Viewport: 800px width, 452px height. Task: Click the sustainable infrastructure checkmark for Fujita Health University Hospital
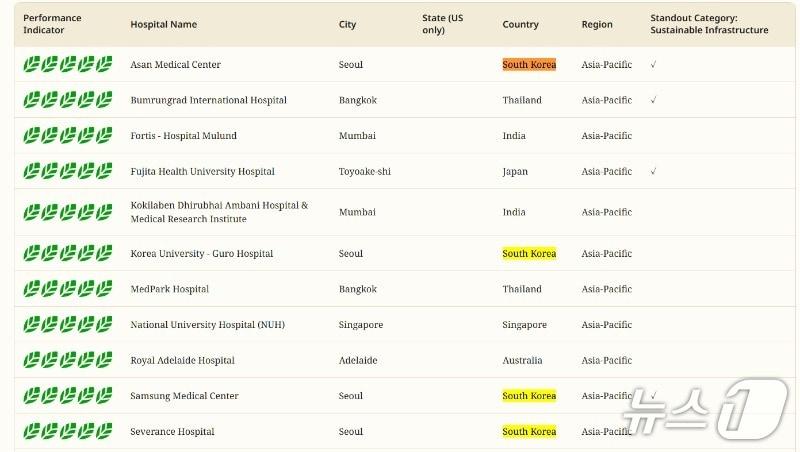[653, 171]
